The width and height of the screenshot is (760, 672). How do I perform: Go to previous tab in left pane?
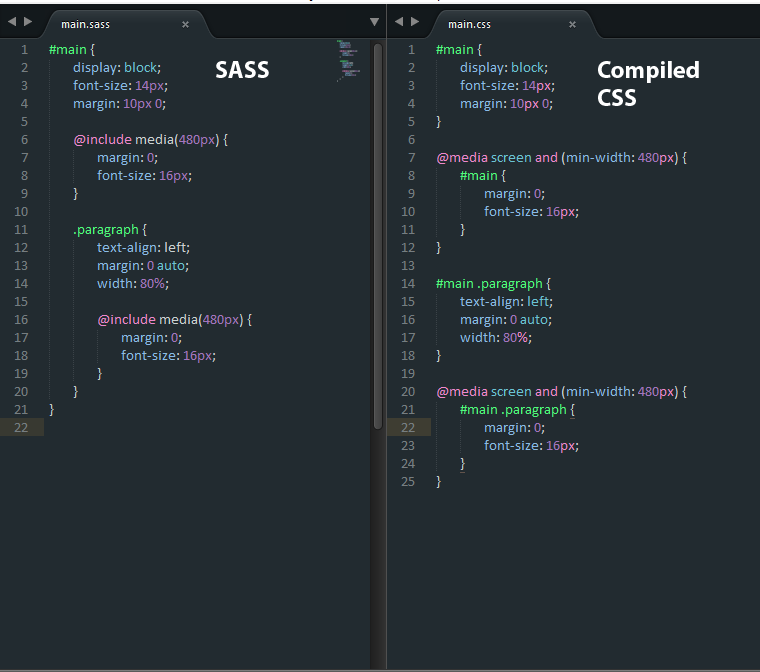[x=12, y=21]
